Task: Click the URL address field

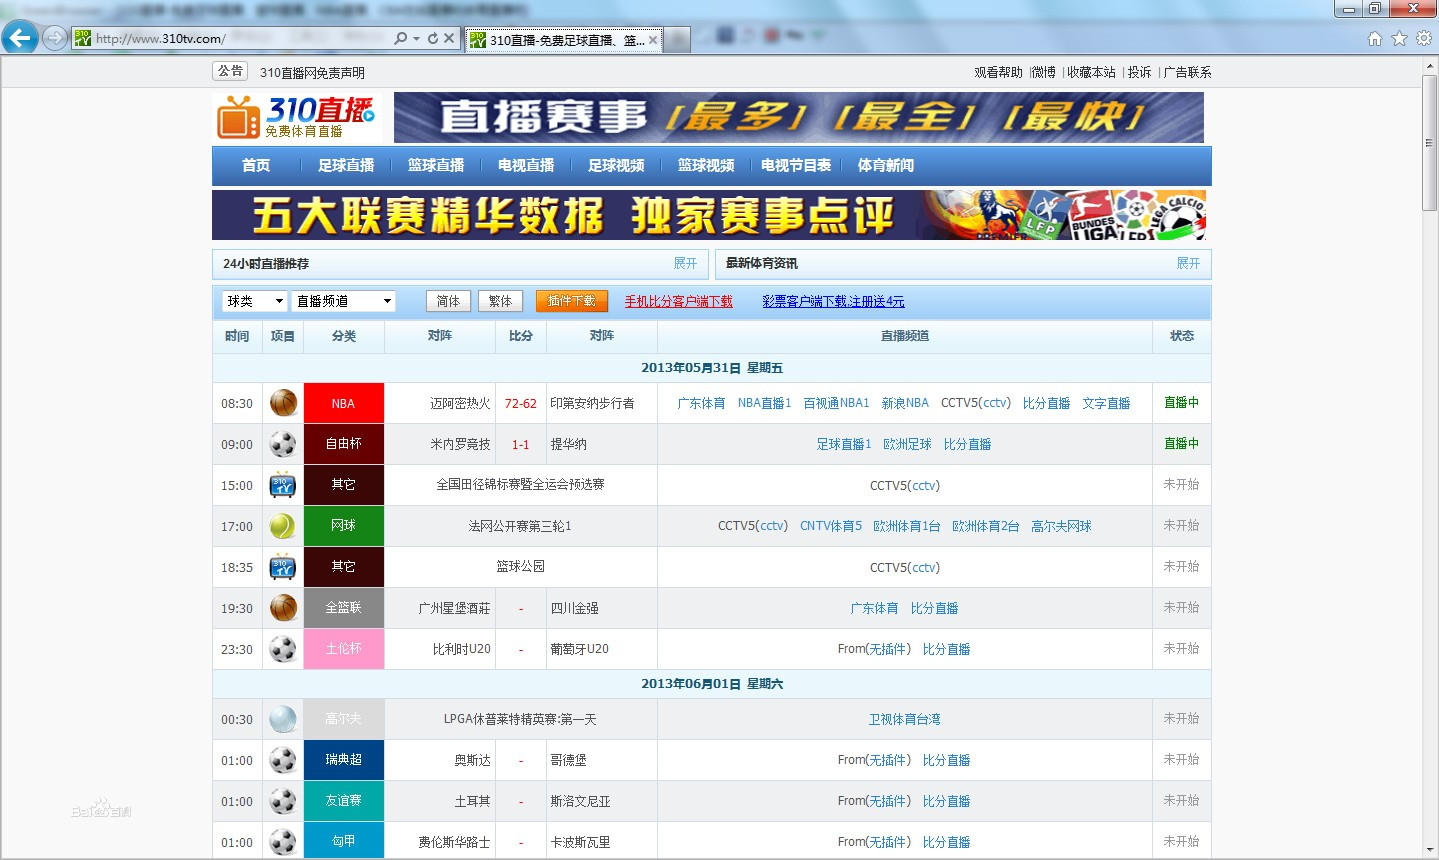Action: click(240, 38)
